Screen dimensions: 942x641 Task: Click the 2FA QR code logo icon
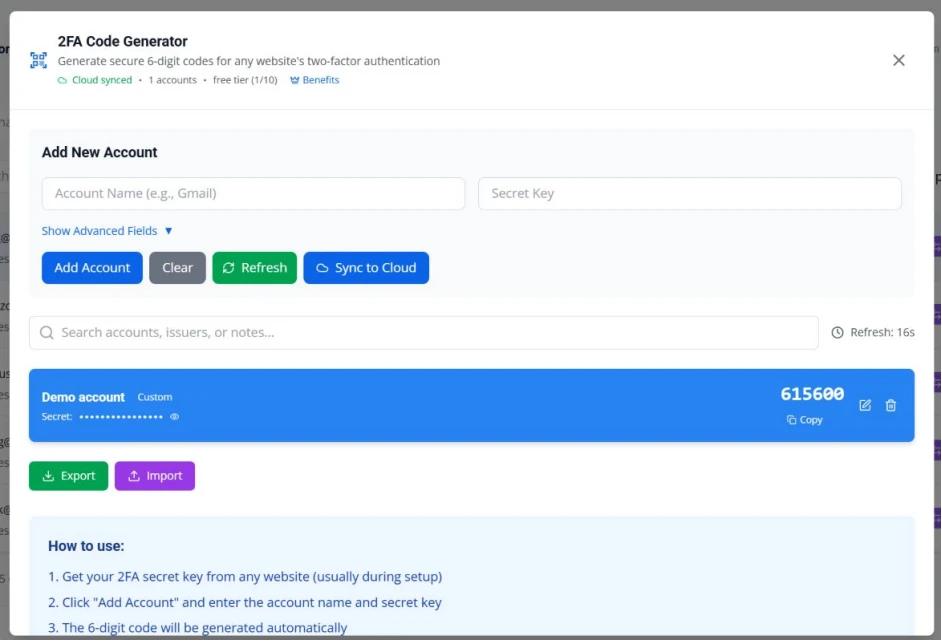(x=38, y=60)
